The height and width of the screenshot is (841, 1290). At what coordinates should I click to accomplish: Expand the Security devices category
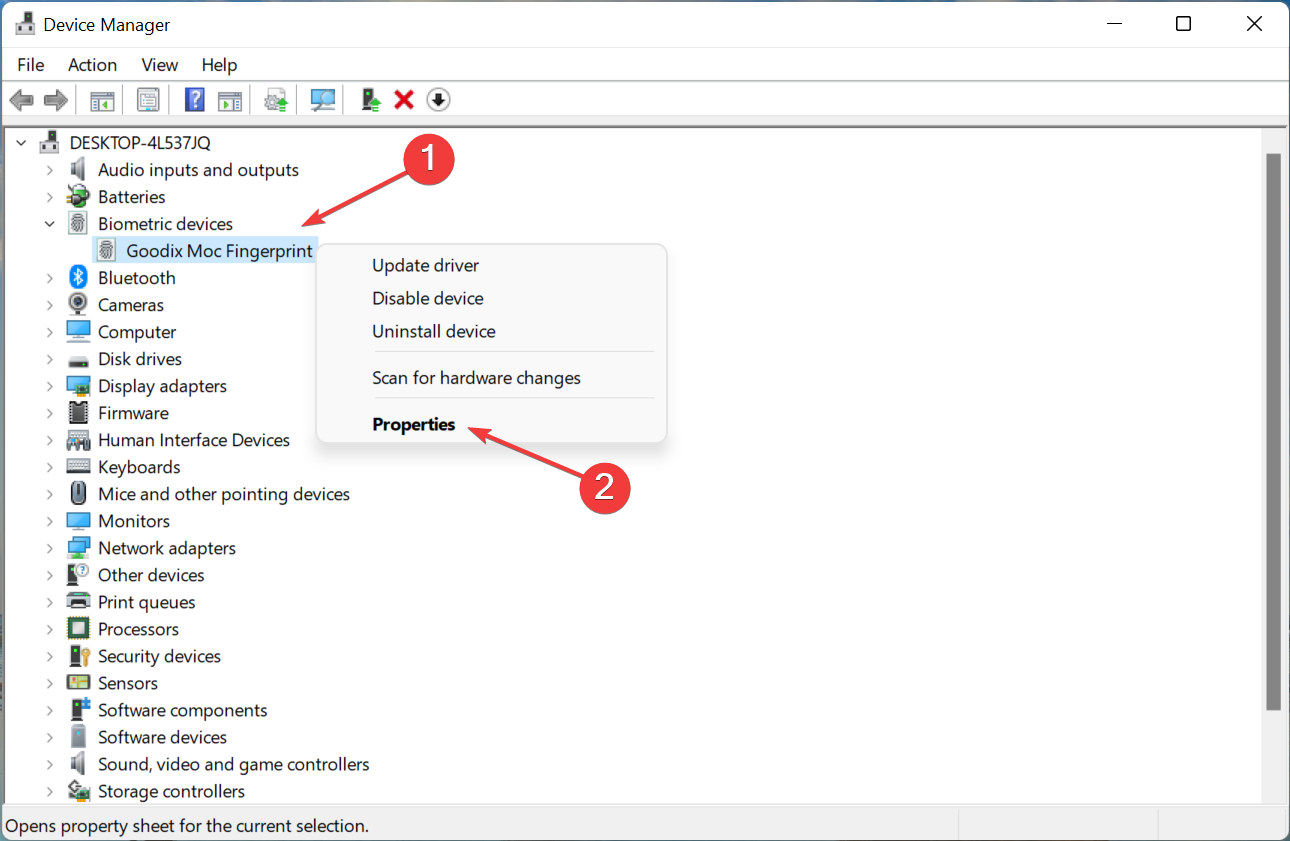coord(49,656)
